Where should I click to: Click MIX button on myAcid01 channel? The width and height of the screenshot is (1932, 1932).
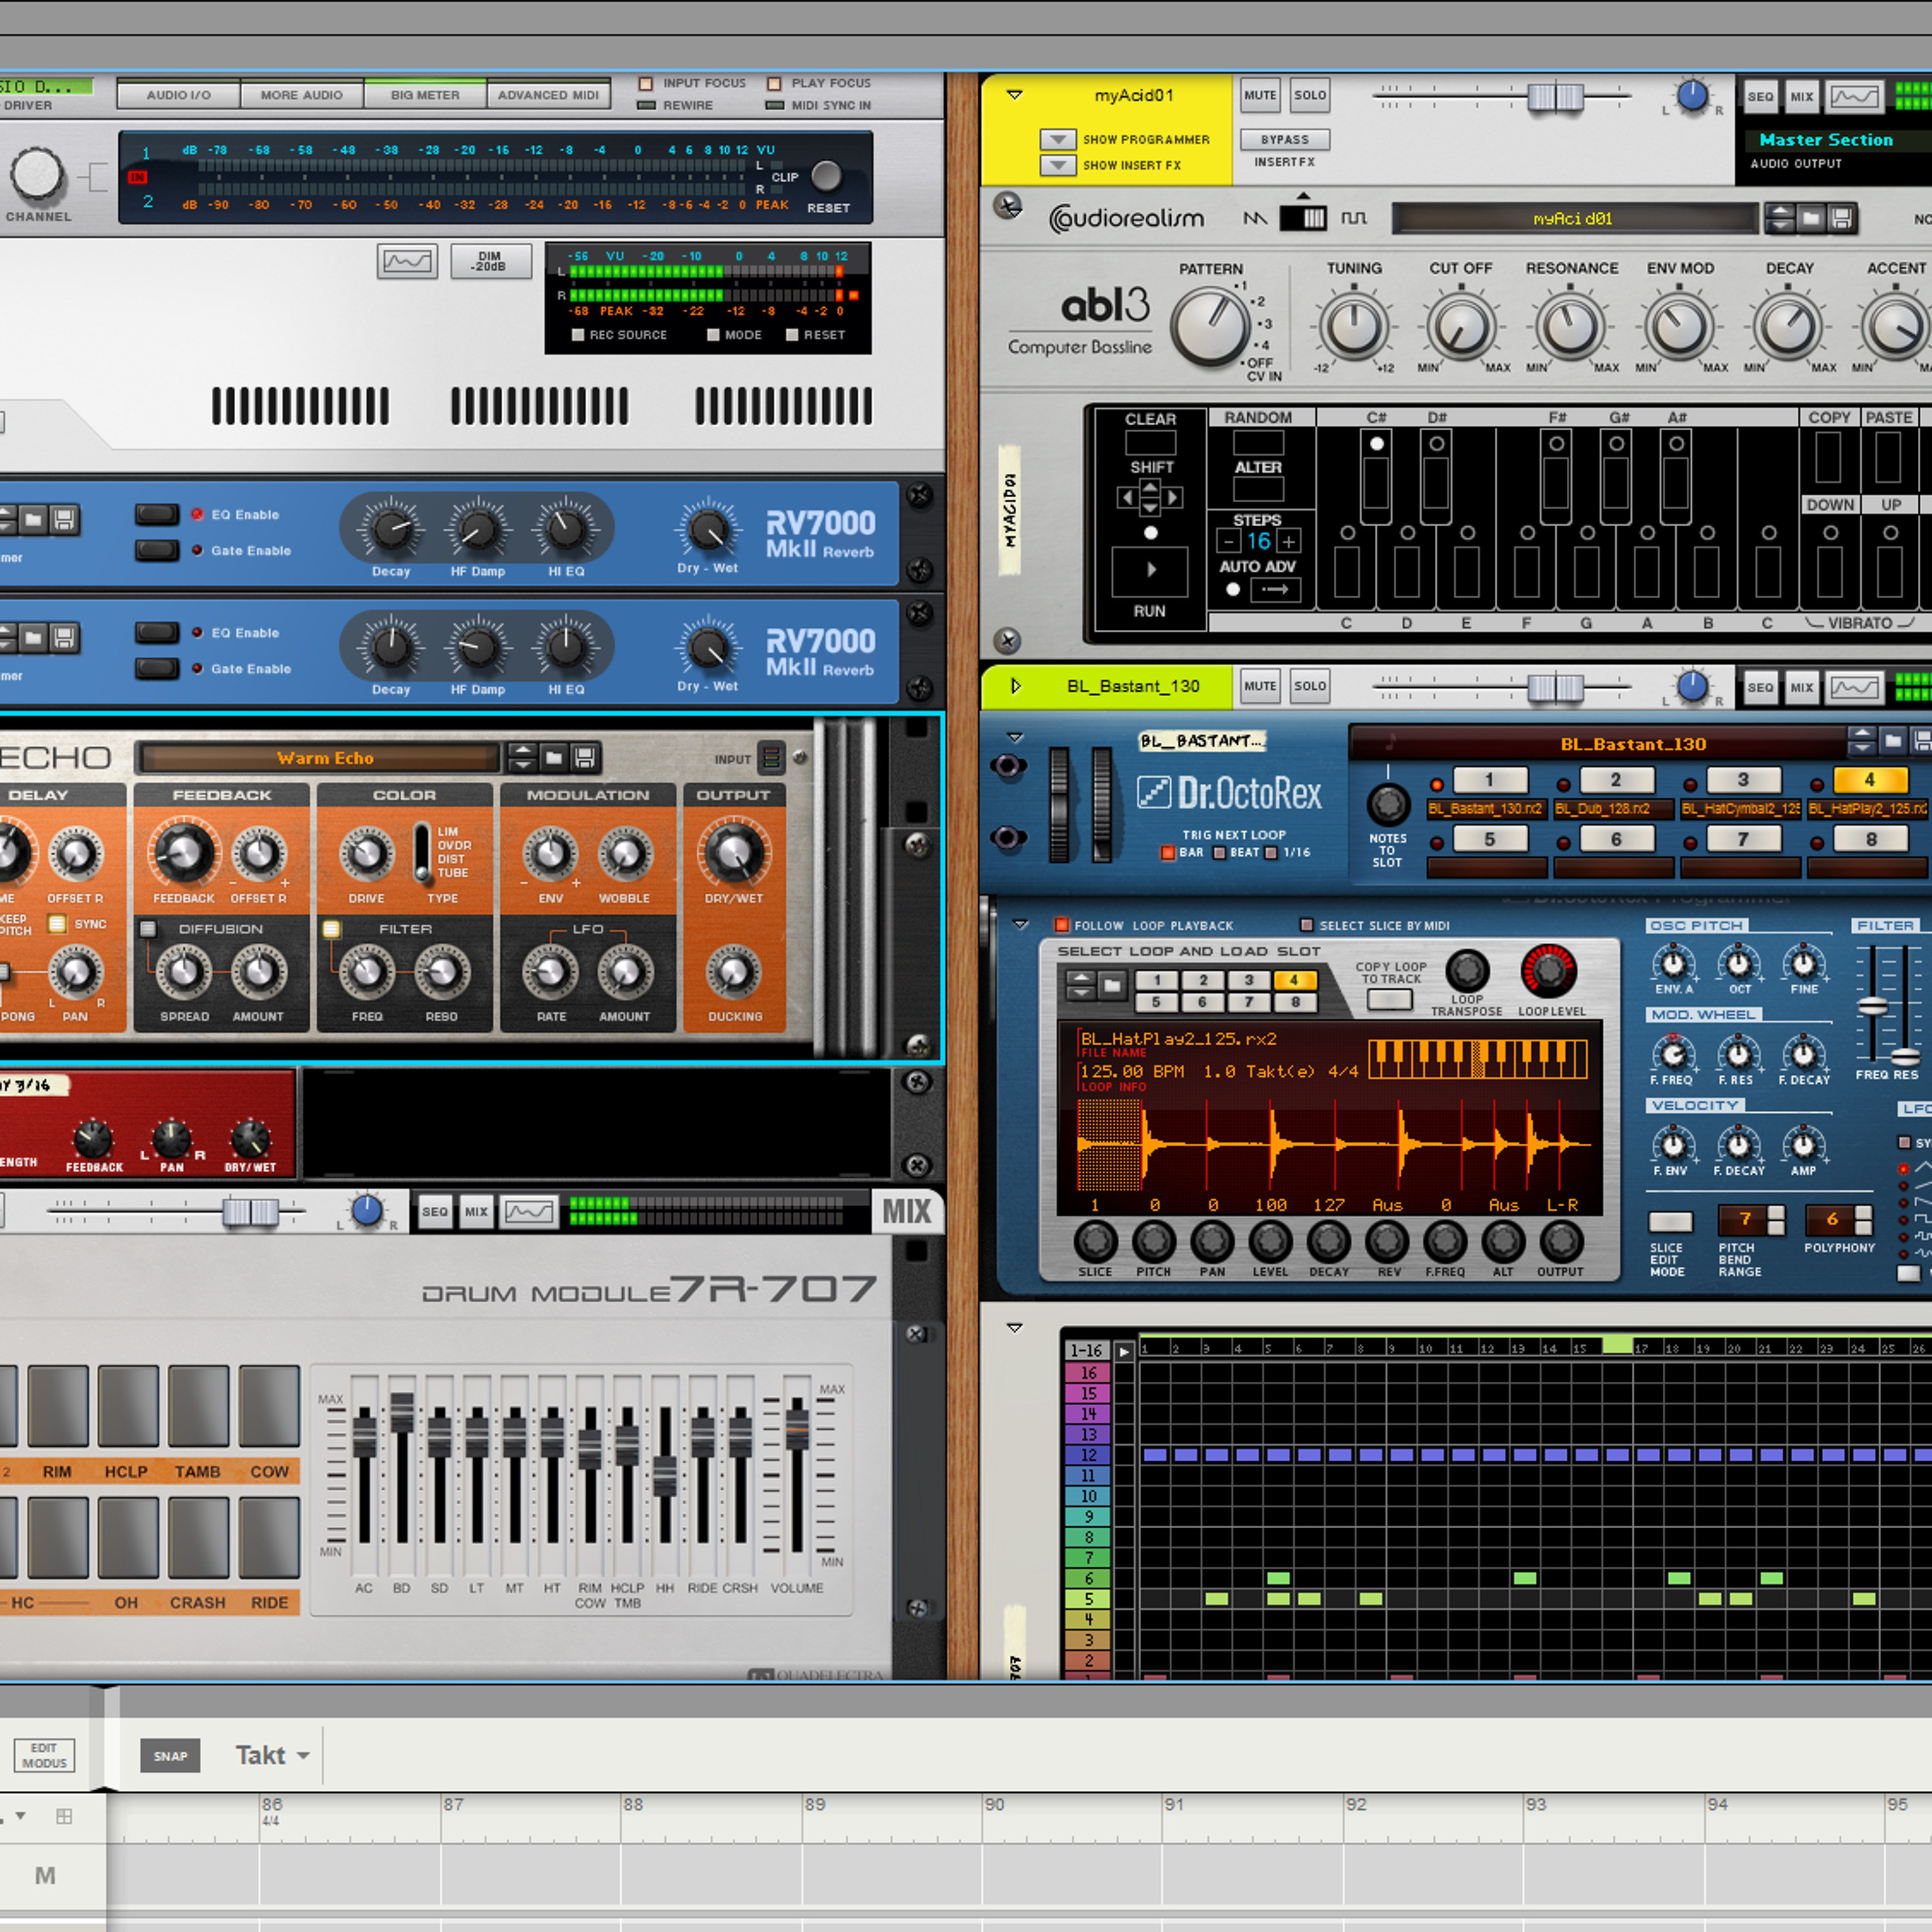coord(1802,97)
